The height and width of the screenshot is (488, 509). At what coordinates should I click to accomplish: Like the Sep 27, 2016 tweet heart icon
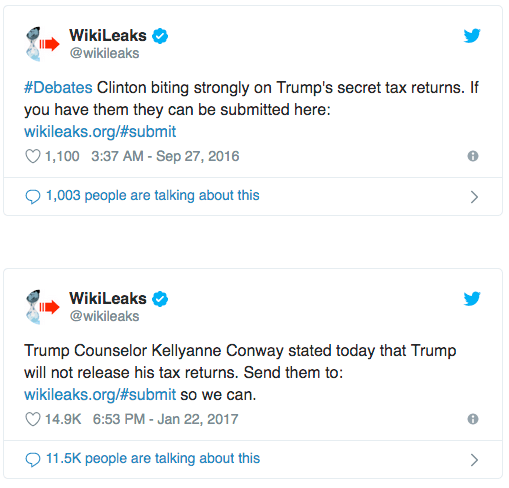point(33,156)
